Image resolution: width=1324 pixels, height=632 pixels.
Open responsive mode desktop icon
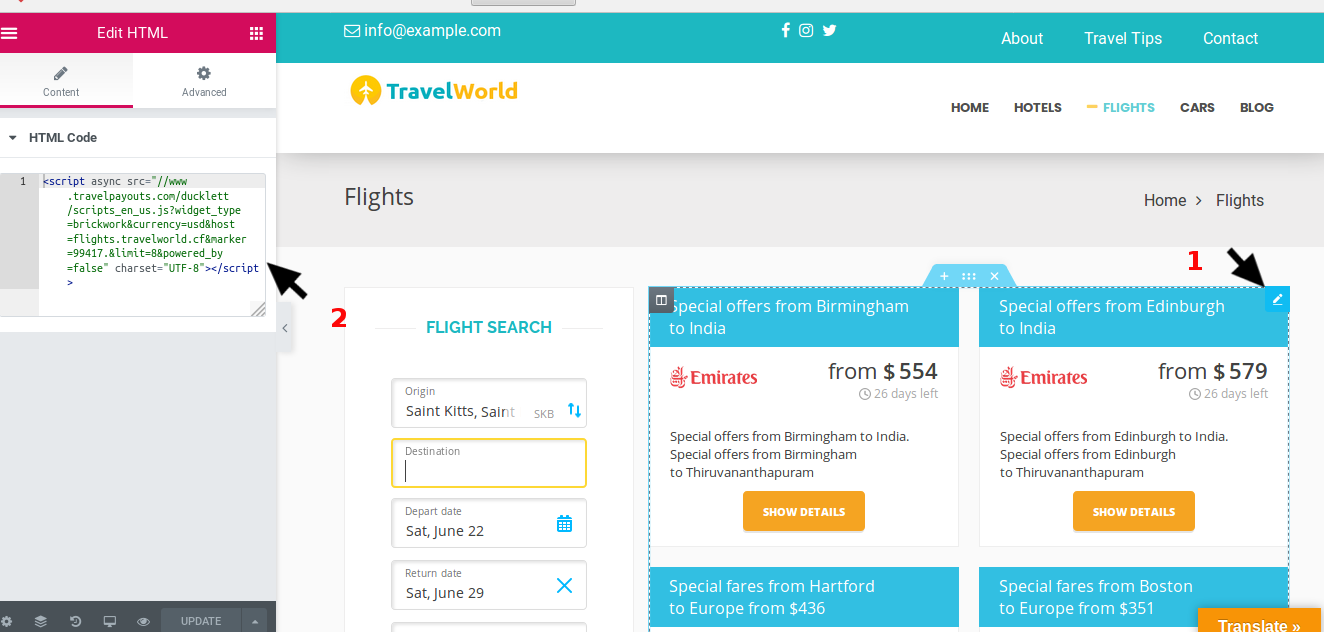109,621
